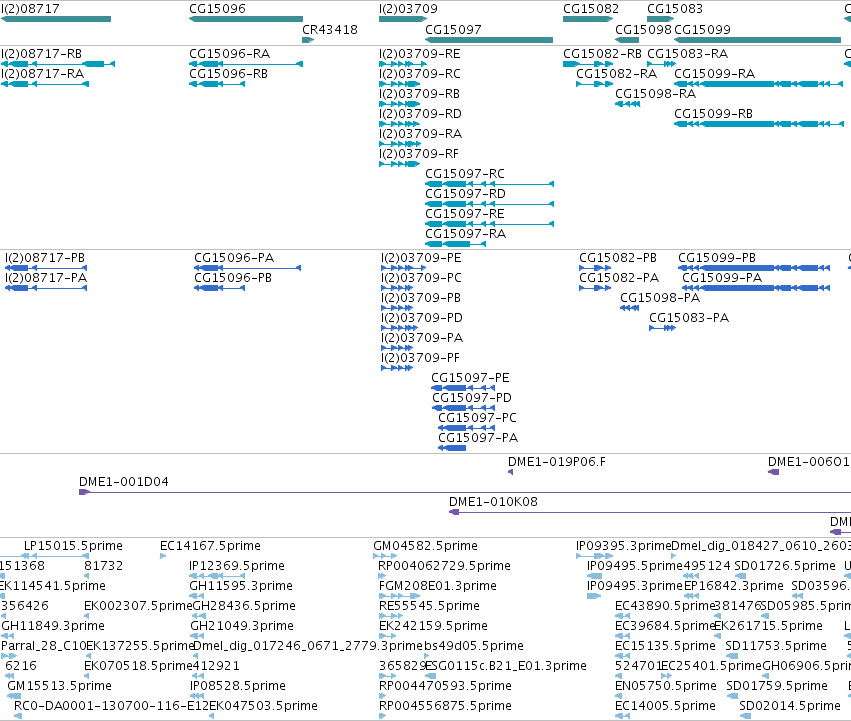Select transcript l(2)08717-RB
Screen dimensions: 851x721
point(58,64)
